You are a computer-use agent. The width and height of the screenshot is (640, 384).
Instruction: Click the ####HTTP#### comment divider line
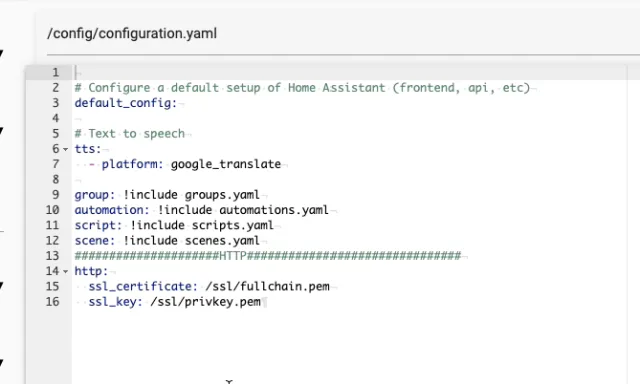pyautogui.click(x=268, y=256)
